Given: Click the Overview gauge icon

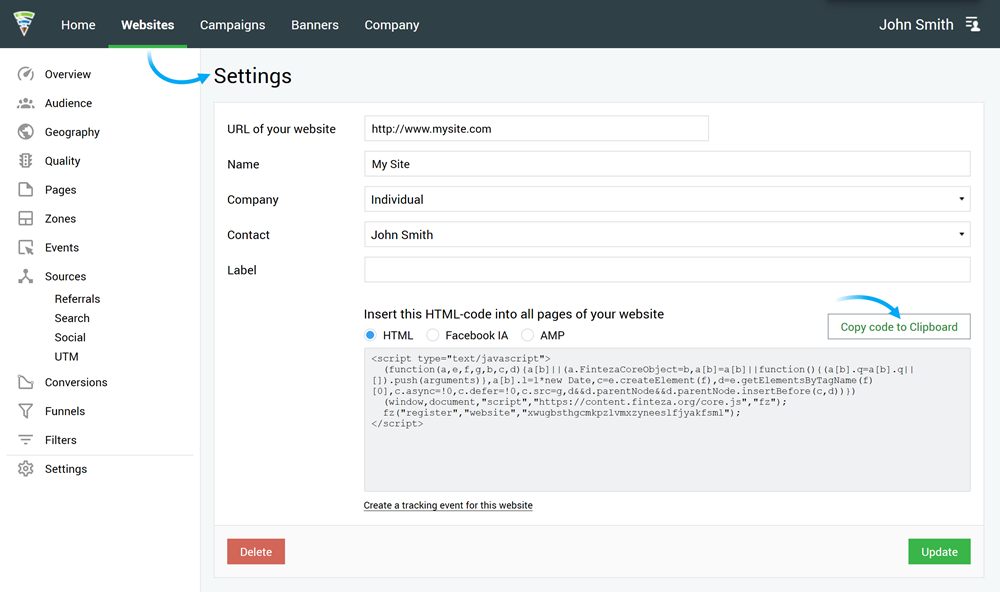Looking at the screenshot, I should click(26, 74).
